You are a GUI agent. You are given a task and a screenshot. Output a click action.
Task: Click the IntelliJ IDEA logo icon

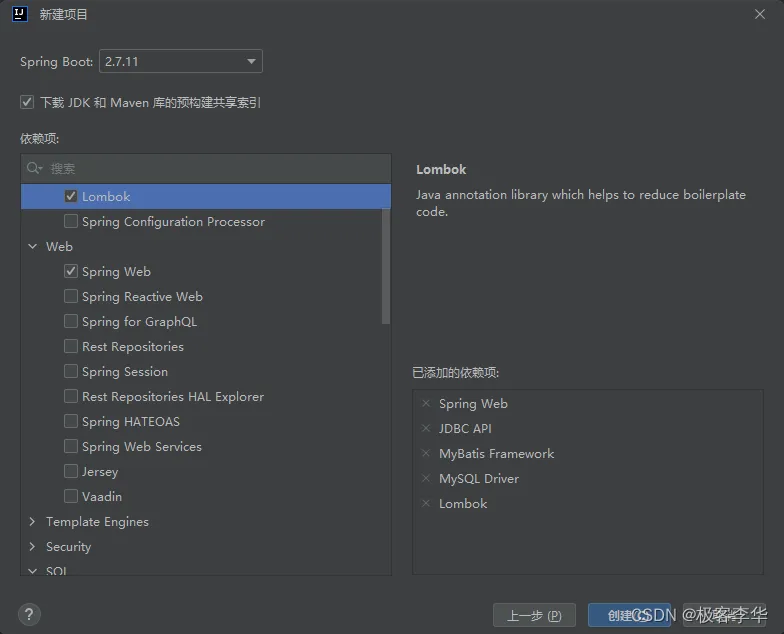(x=20, y=14)
